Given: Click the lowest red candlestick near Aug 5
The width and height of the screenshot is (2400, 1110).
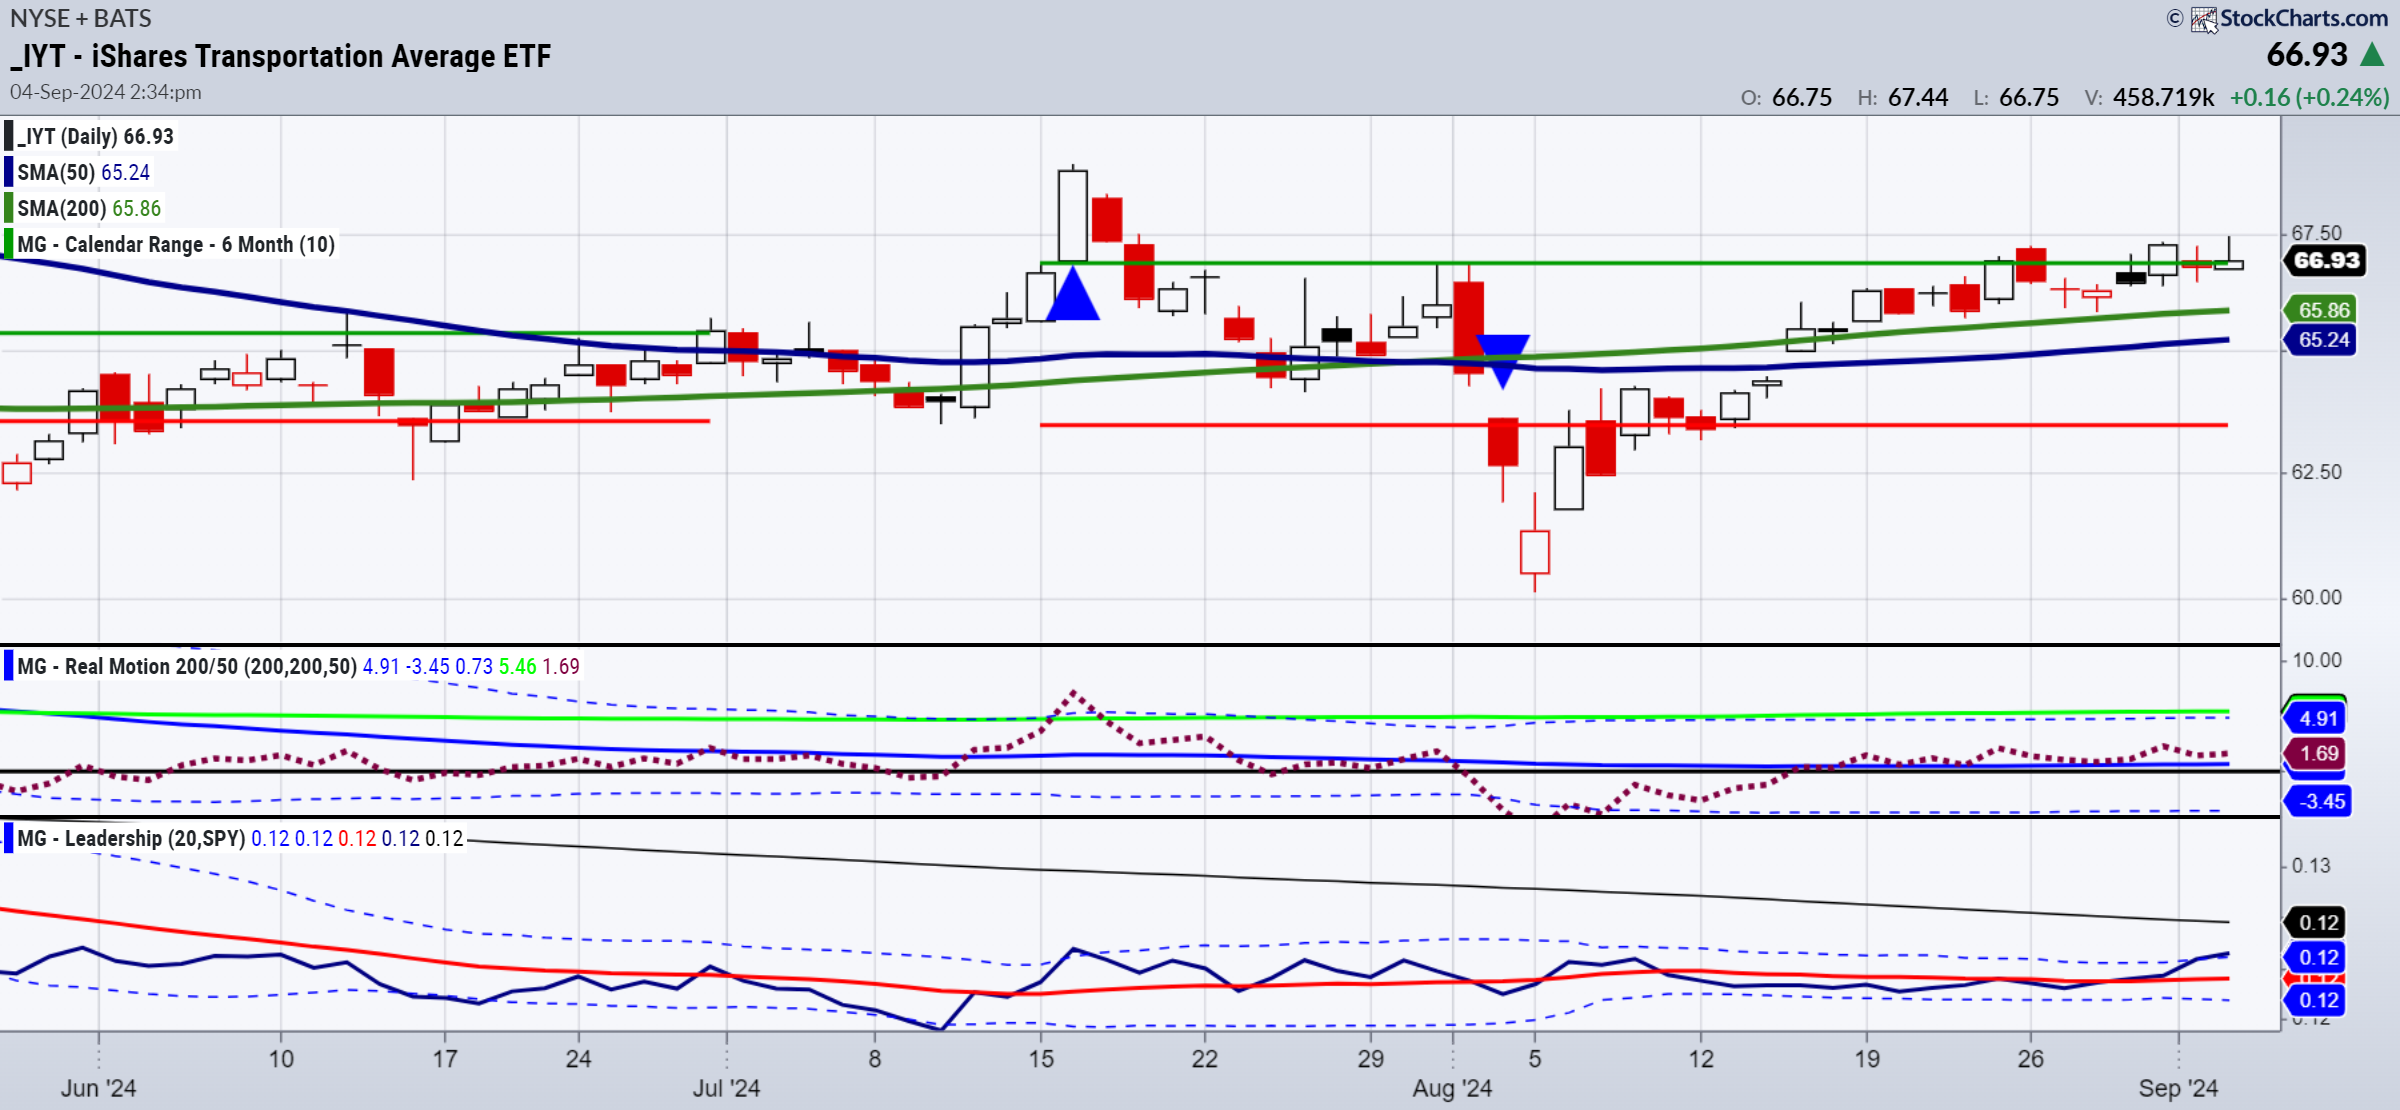Looking at the screenshot, I should [x=1534, y=551].
